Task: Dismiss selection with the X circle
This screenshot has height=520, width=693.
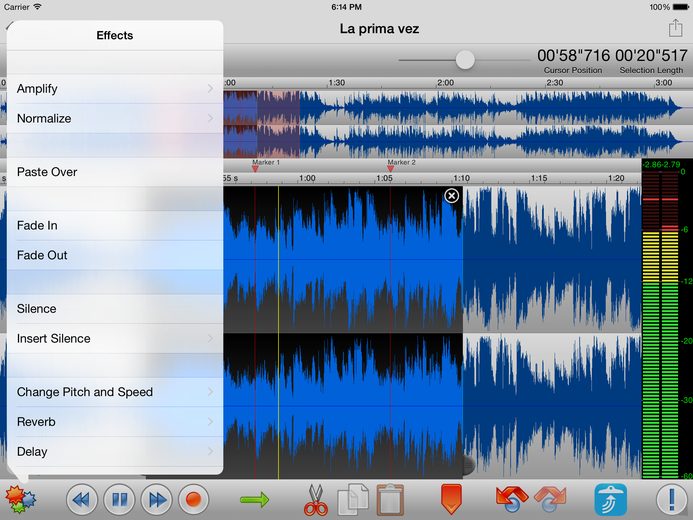Action: (x=451, y=196)
